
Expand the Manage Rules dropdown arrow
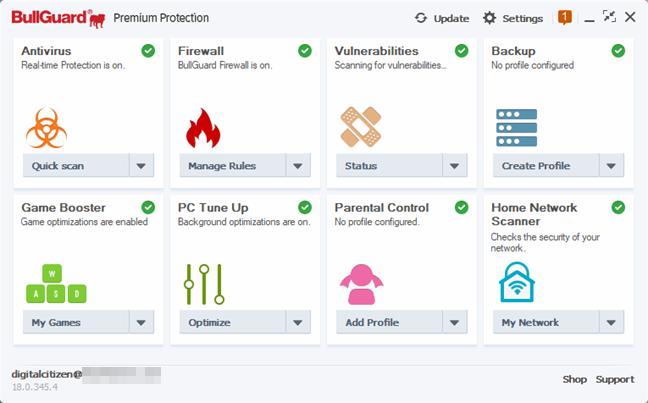click(298, 166)
